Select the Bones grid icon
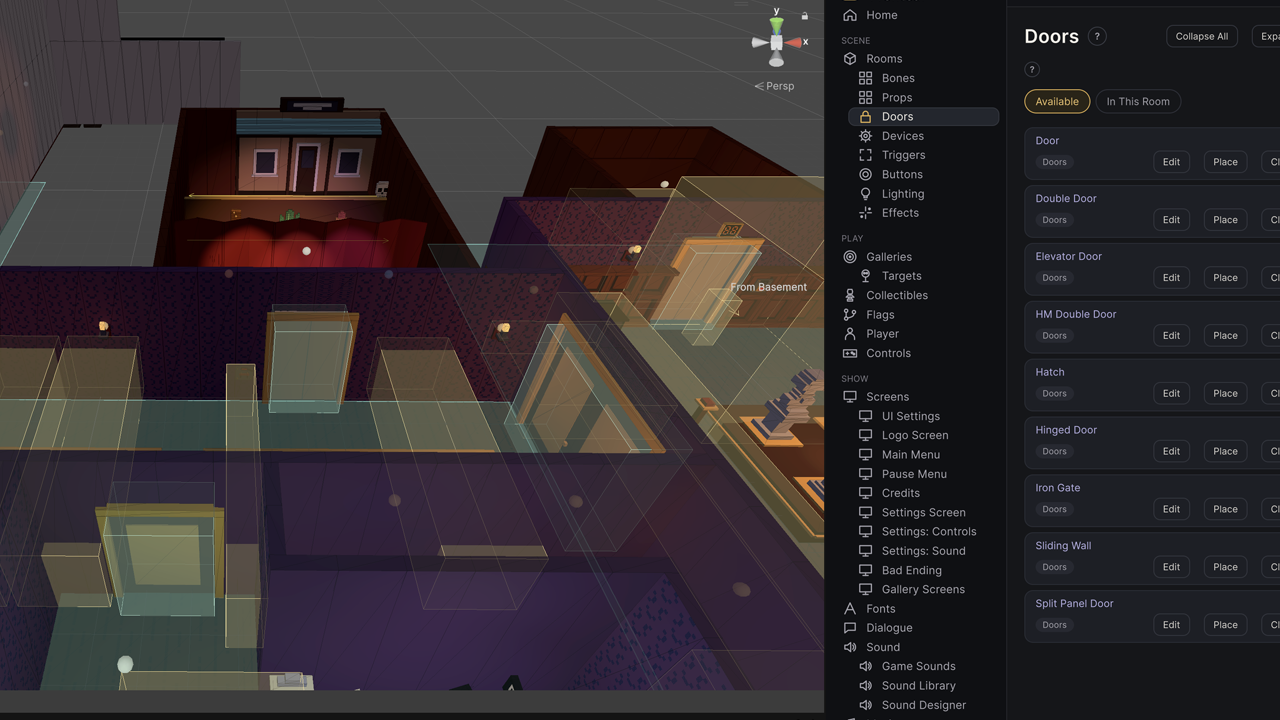The width and height of the screenshot is (1280, 720). click(x=866, y=78)
